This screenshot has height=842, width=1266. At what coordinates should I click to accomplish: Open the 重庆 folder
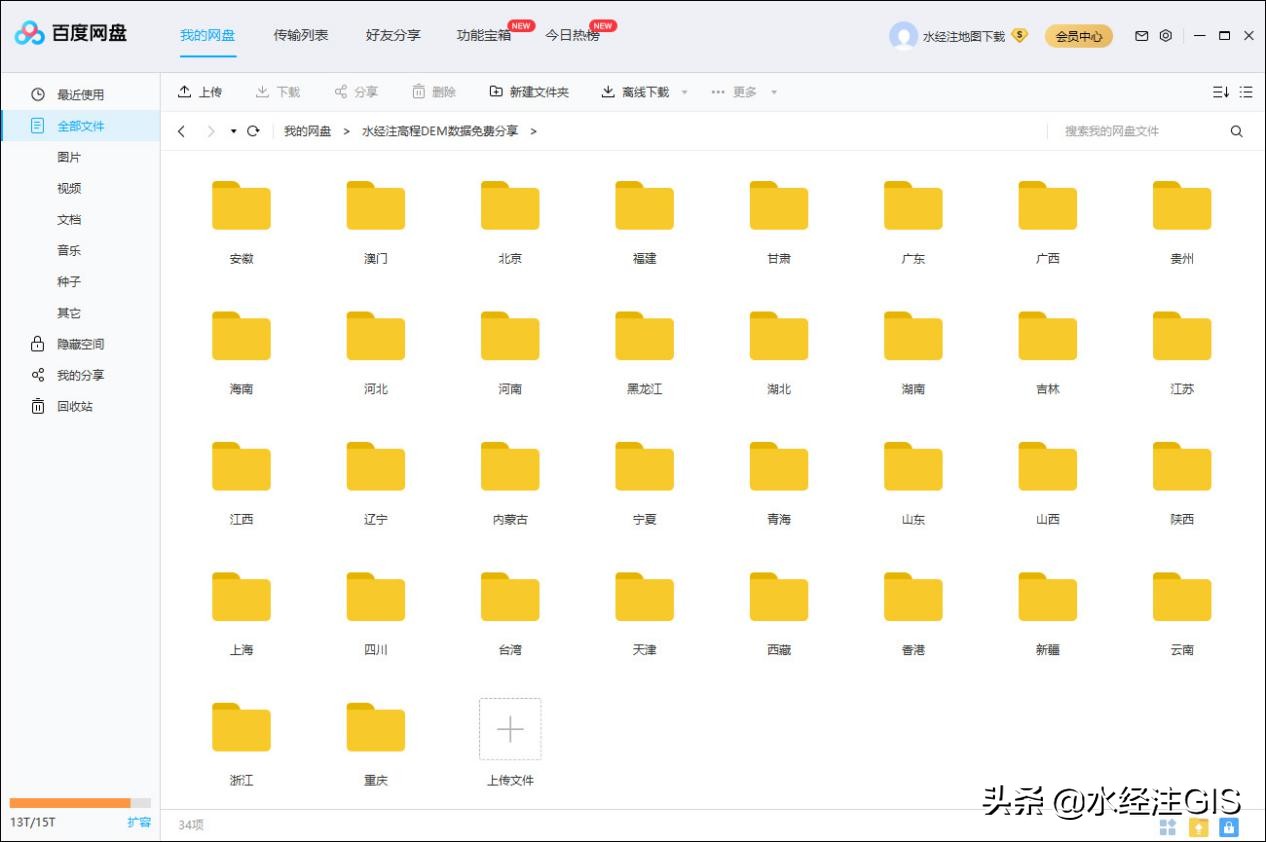coord(375,727)
